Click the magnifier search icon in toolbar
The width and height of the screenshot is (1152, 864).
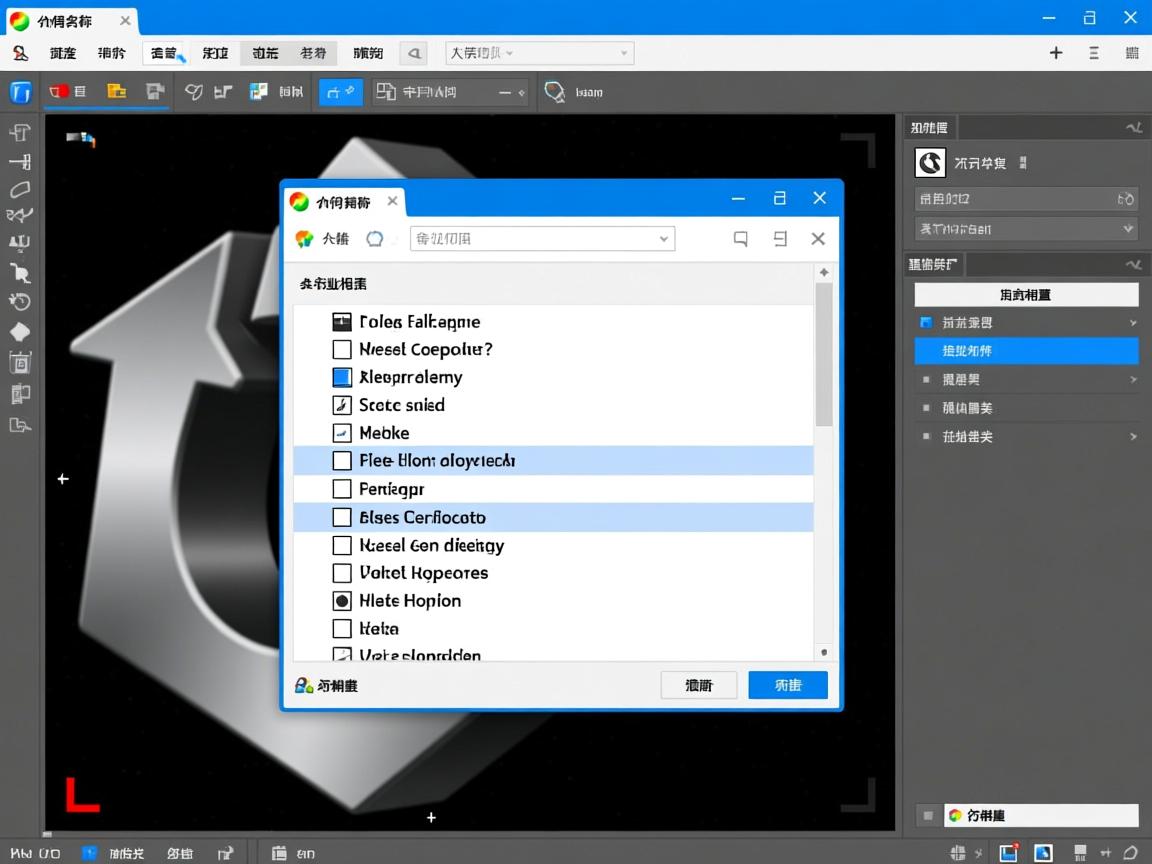coord(554,92)
